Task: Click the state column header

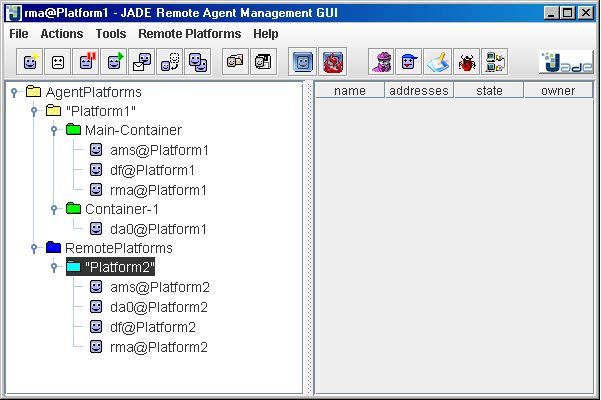Action: [x=489, y=91]
